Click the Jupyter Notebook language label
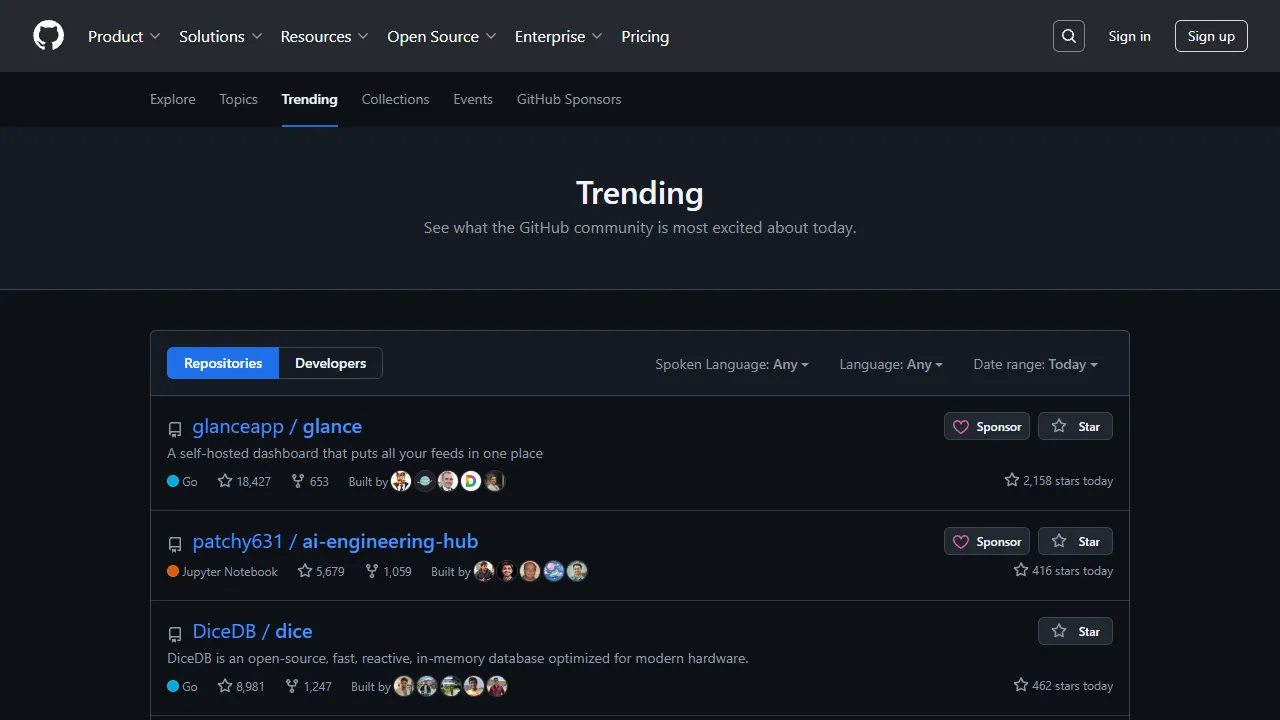 [x=230, y=572]
